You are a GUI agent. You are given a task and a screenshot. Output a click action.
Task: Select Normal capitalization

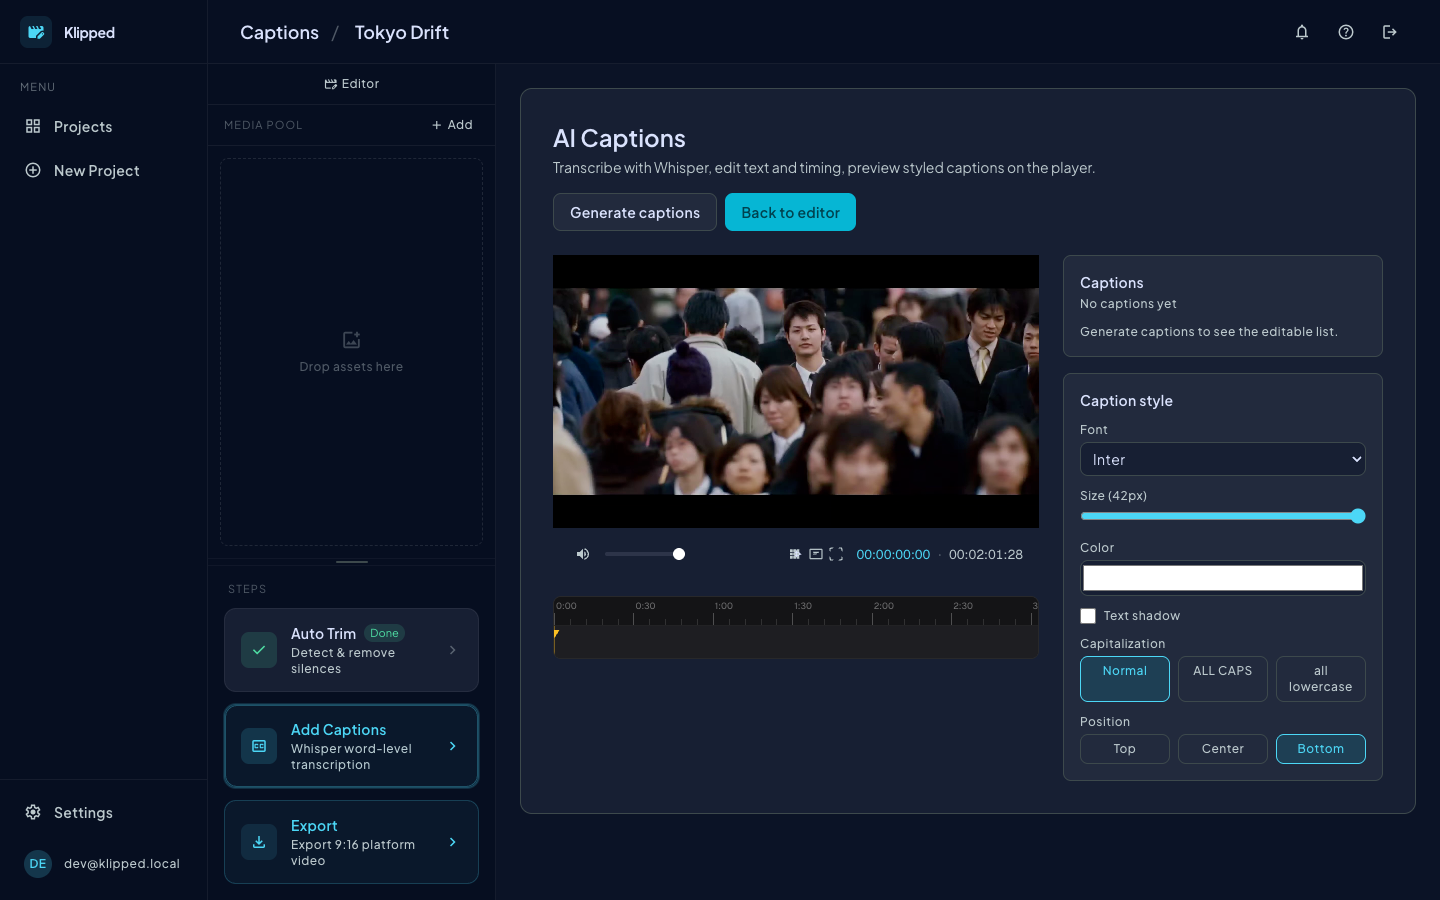1125,679
